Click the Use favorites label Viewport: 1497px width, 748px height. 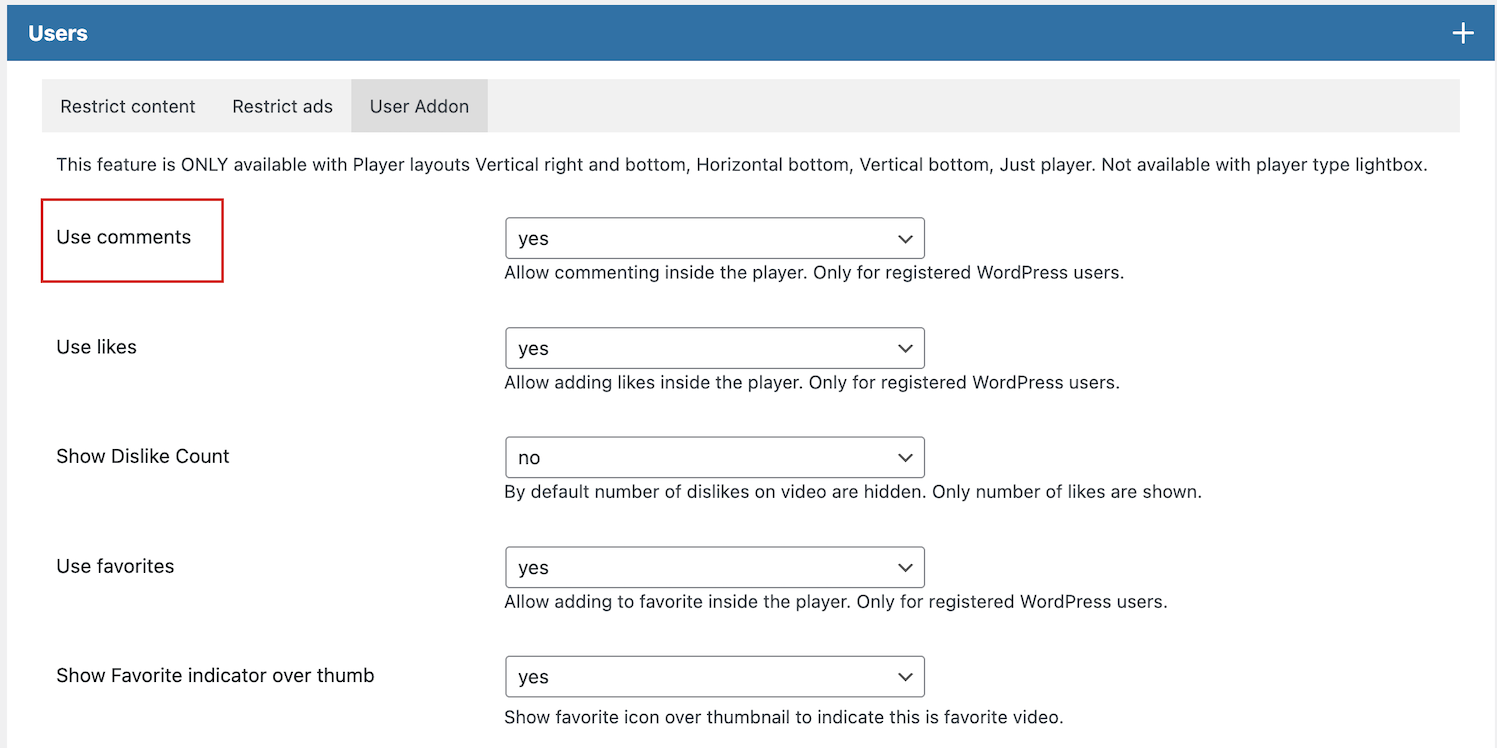[x=115, y=566]
